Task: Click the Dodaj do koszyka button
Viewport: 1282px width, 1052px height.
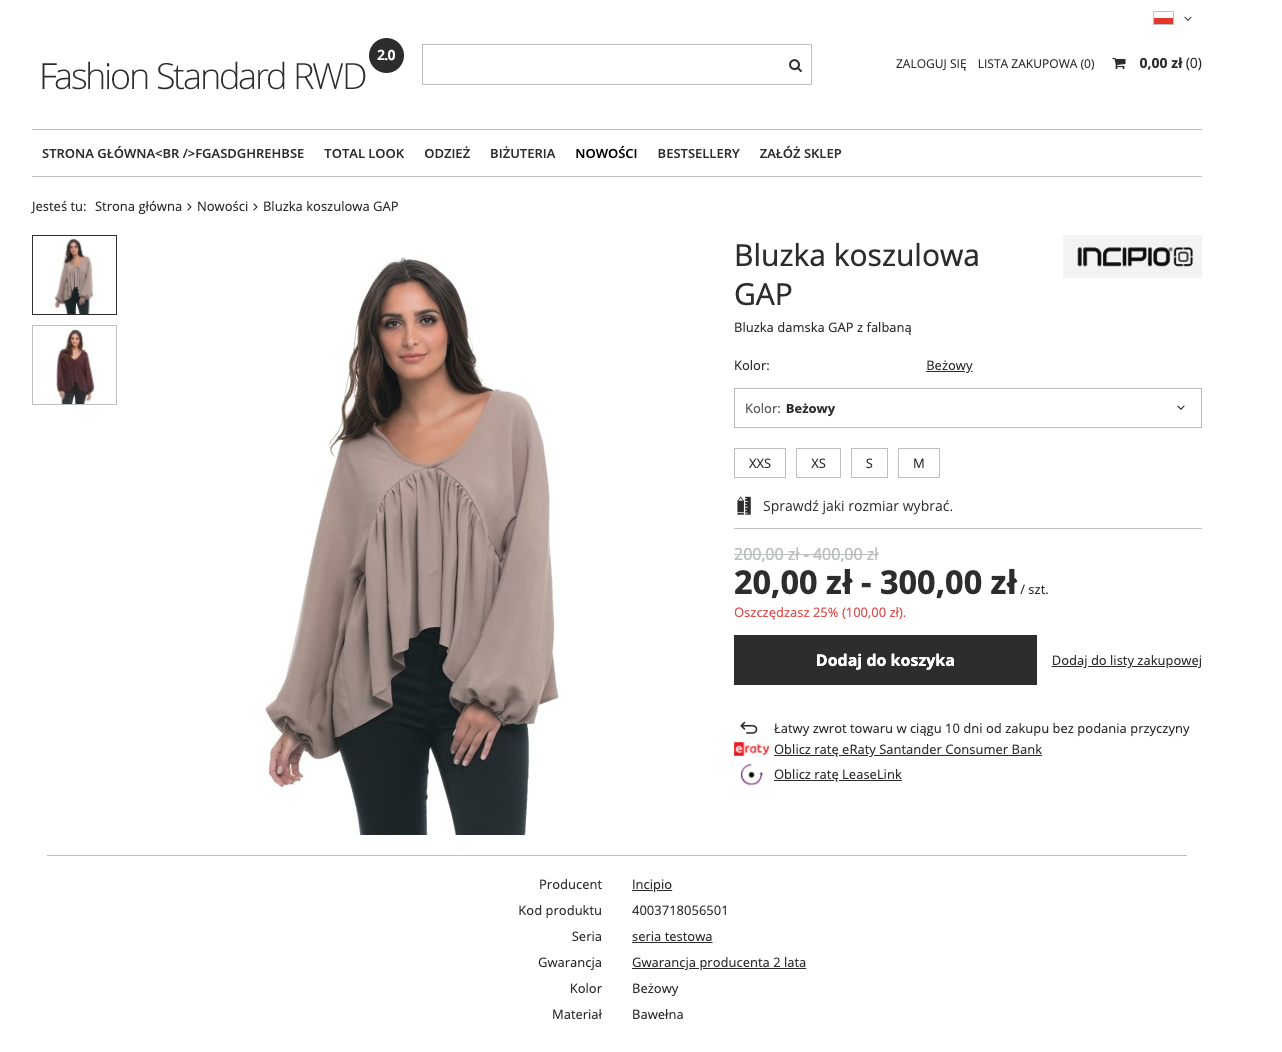Action: coord(885,660)
